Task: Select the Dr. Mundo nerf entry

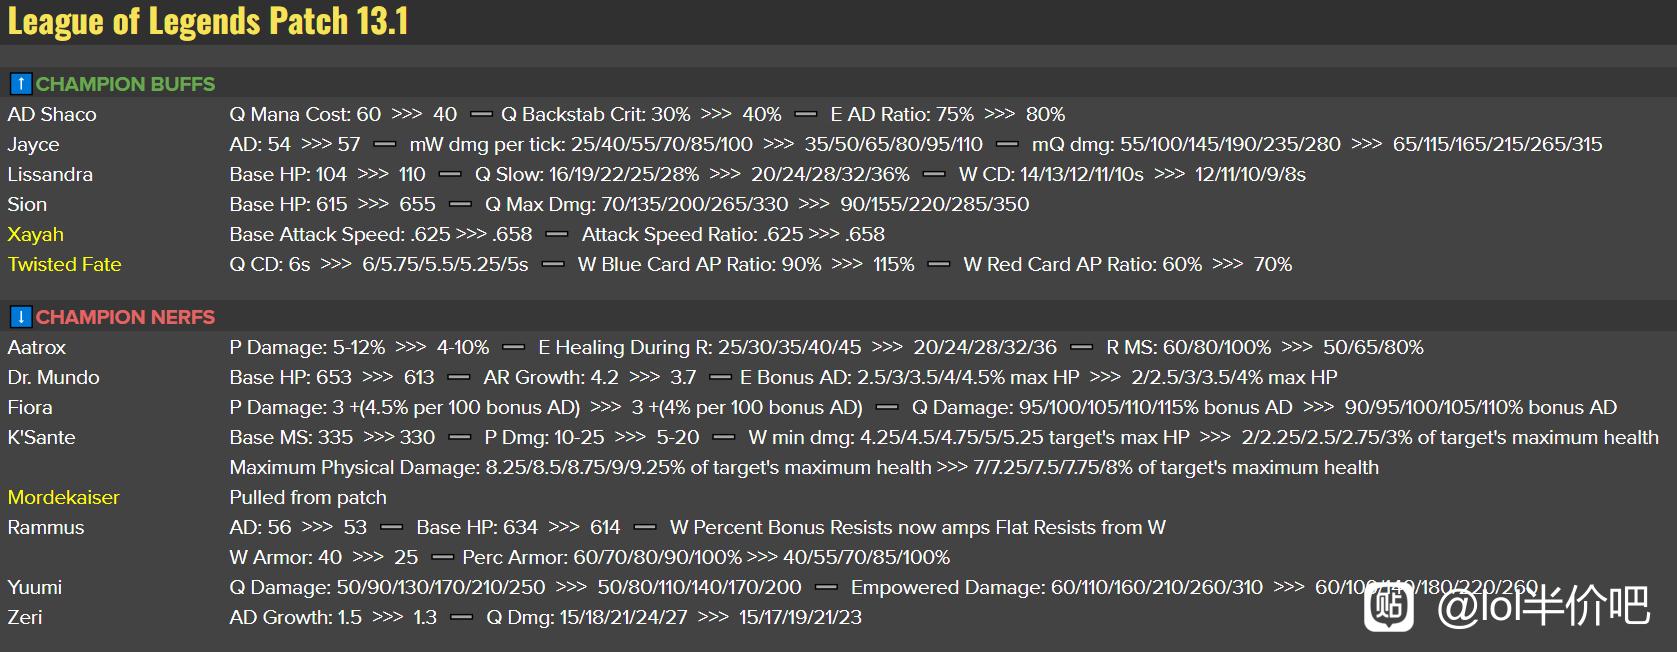Action: click(53, 377)
